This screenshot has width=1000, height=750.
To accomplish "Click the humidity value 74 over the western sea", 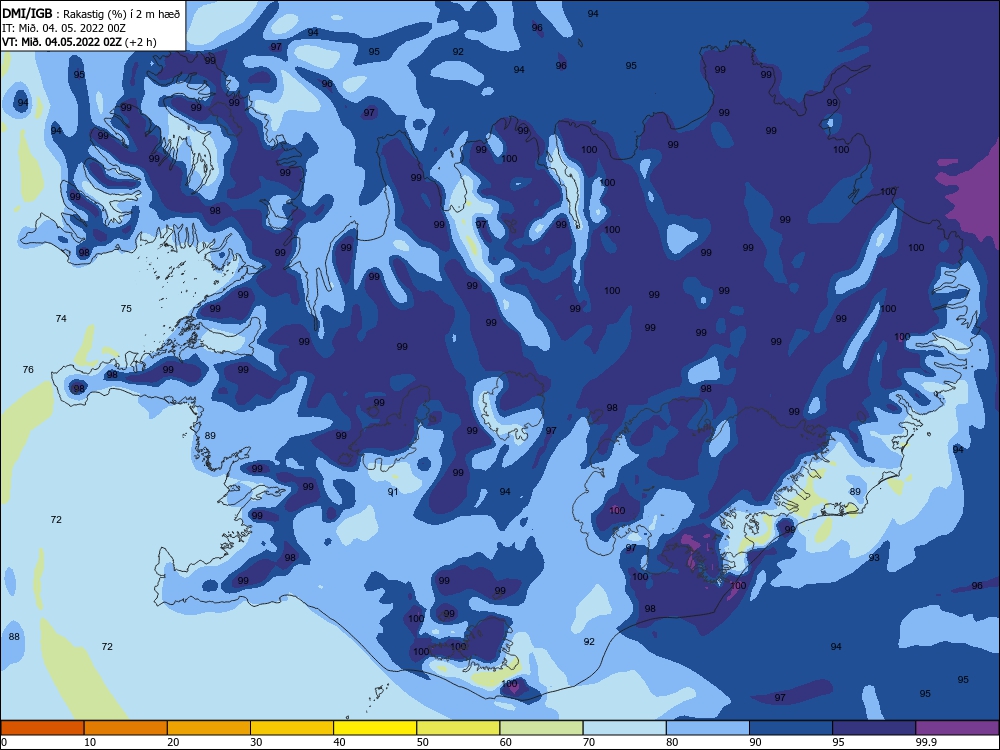I will point(61,318).
